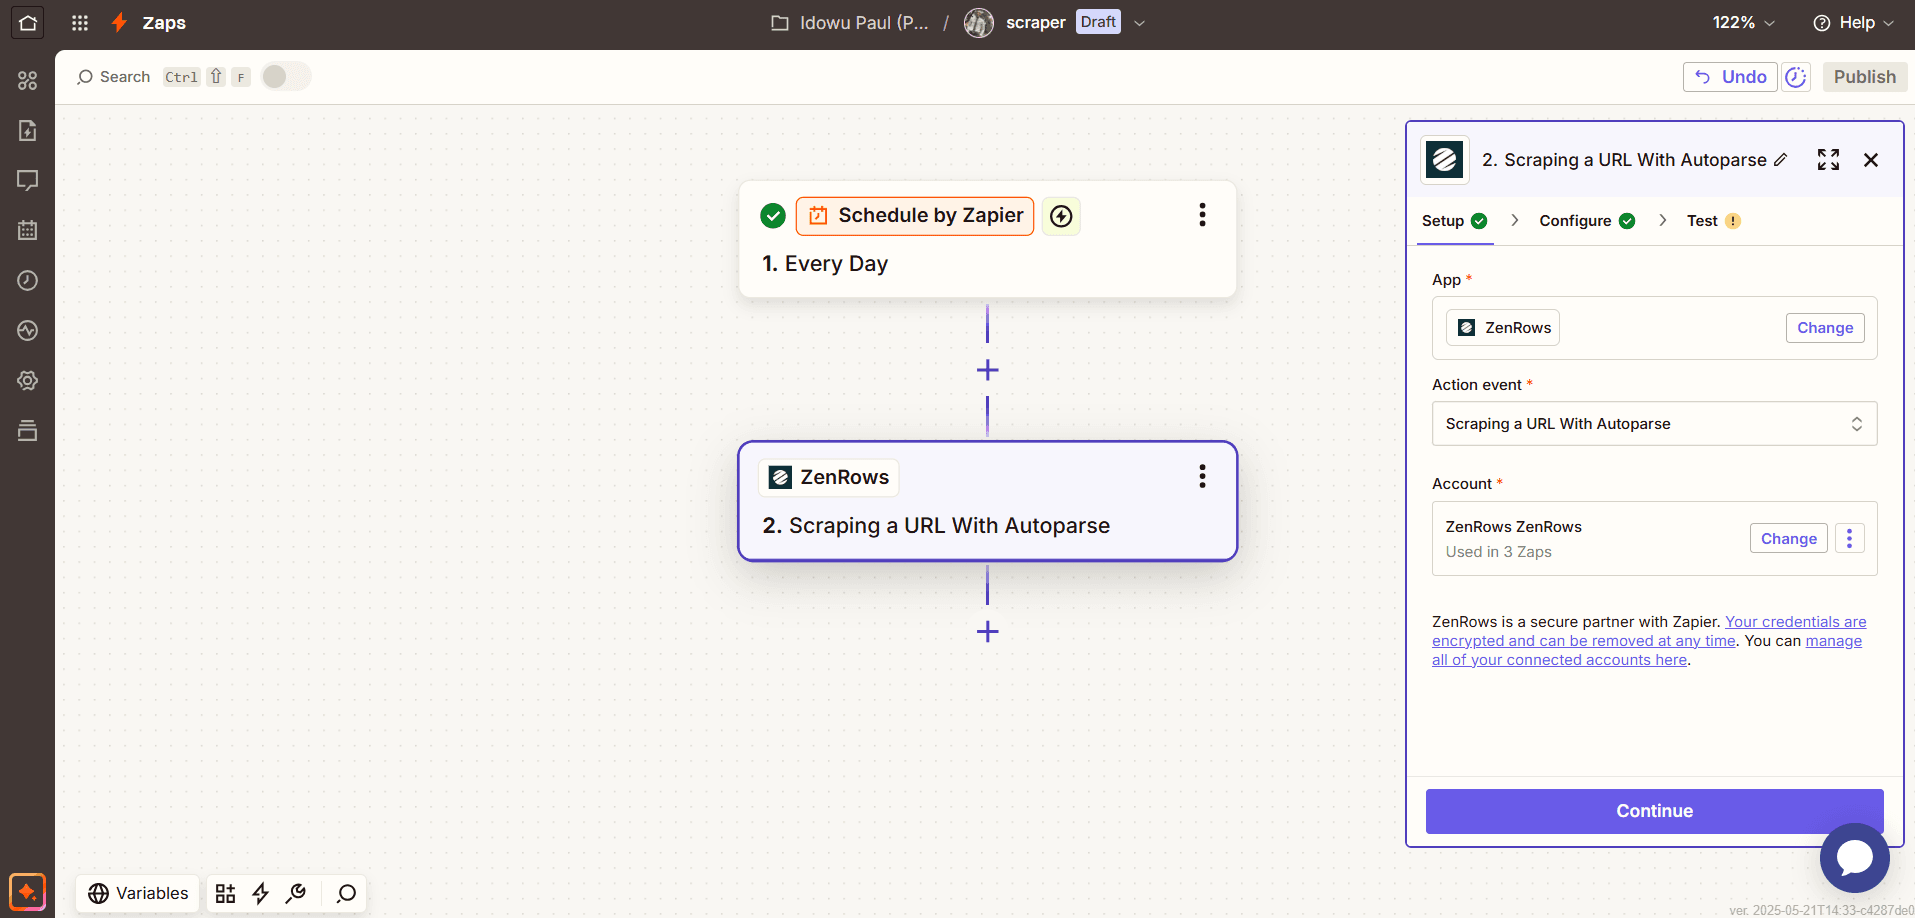Click the Continue button
Screen dimensions: 1915x918
pos(1654,811)
